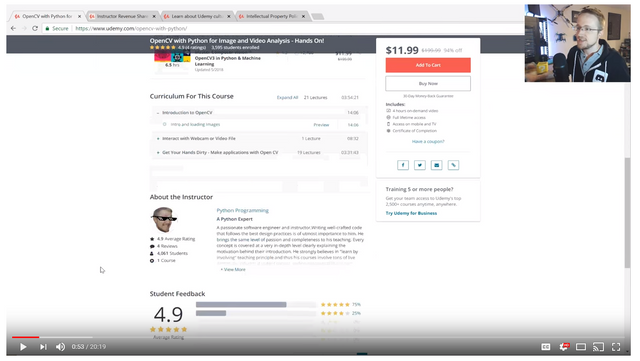The image size is (640, 361).
Task: Click the Buy Now button
Action: pyautogui.click(x=428, y=83)
